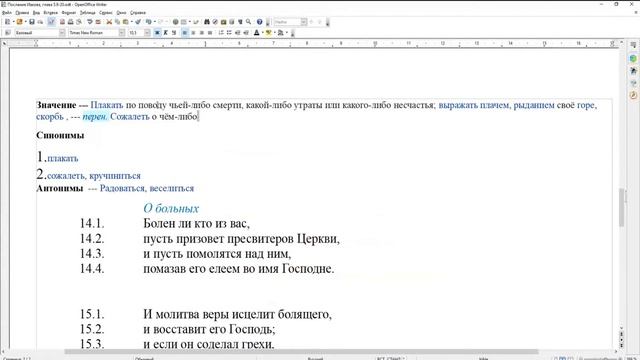Image resolution: width=640 pixels, height=360 pixels.
Task: Open the Формат menu
Action: tap(69, 13)
